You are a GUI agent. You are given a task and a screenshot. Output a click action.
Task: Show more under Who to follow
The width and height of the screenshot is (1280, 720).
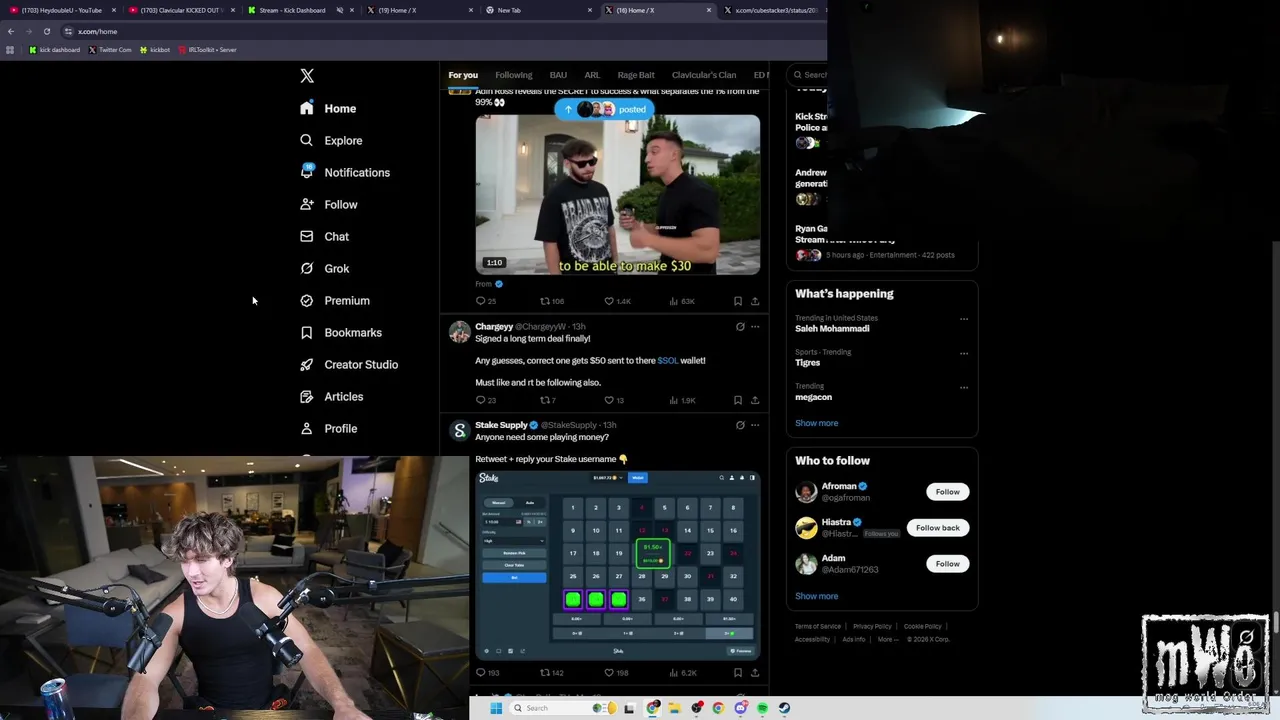tap(817, 596)
